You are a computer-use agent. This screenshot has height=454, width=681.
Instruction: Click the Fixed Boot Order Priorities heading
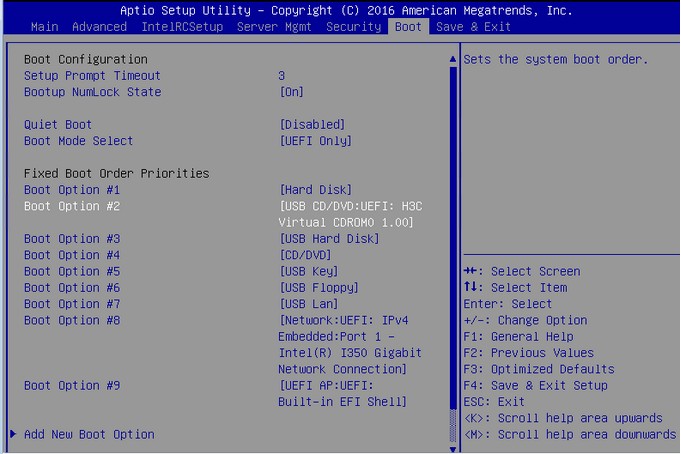pos(116,174)
